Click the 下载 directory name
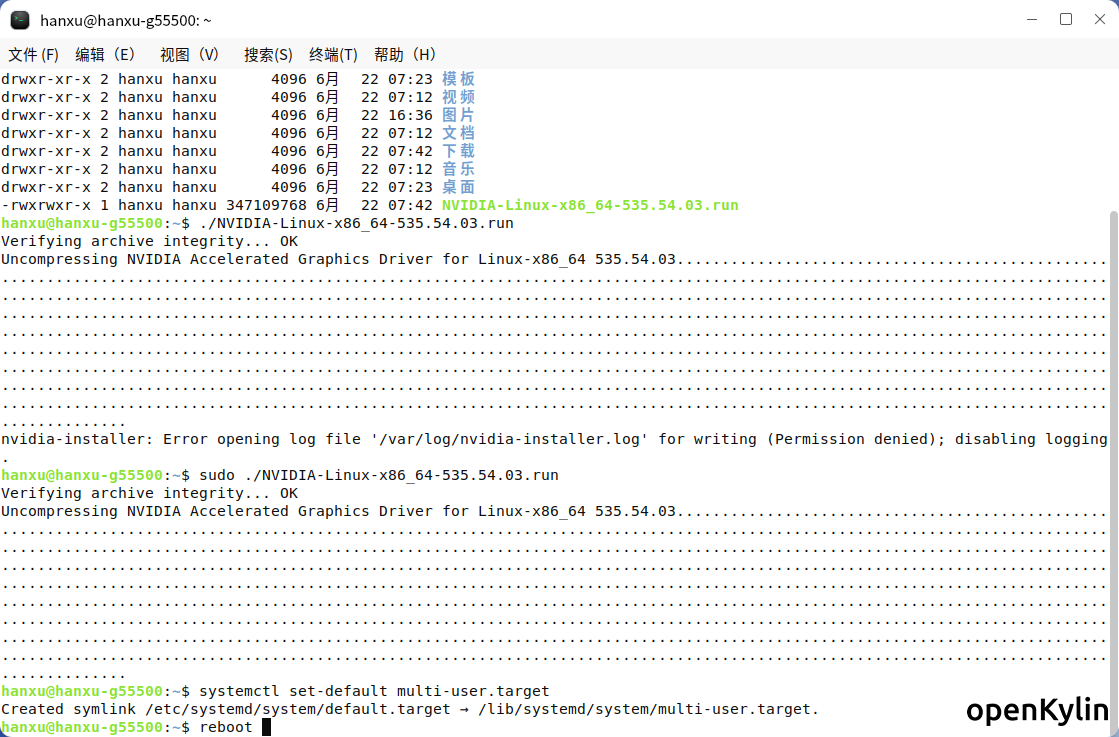The width and height of the screenshot is (1119, 737). (x=458, y=151)
